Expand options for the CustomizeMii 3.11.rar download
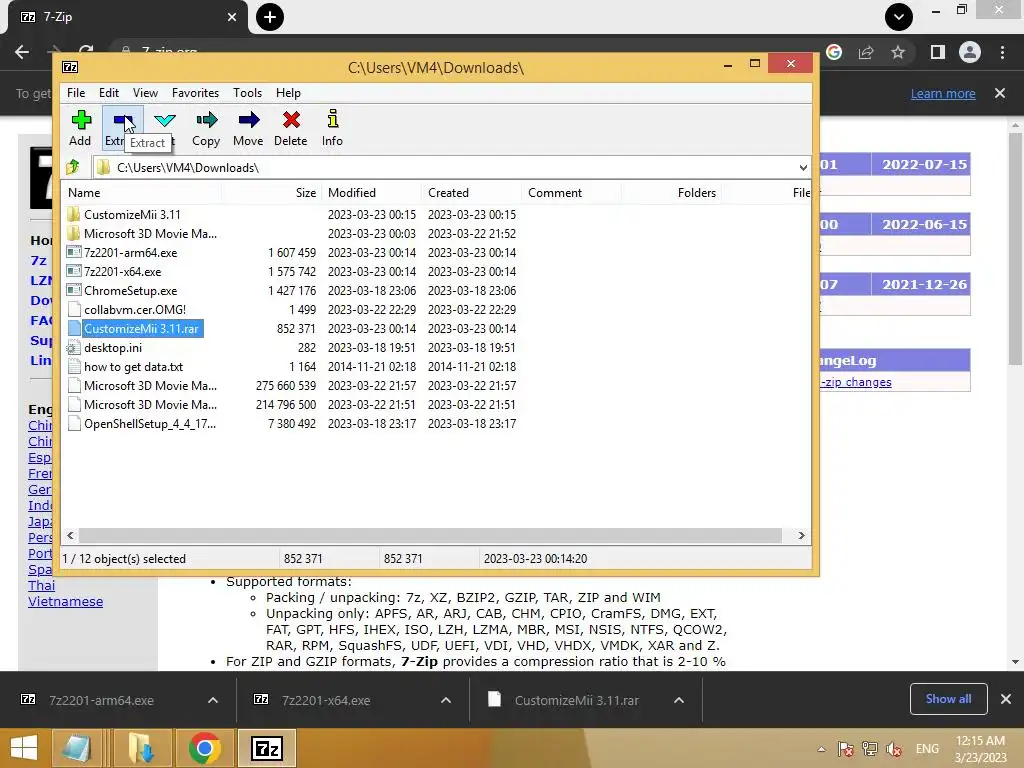 coord(679,700)
